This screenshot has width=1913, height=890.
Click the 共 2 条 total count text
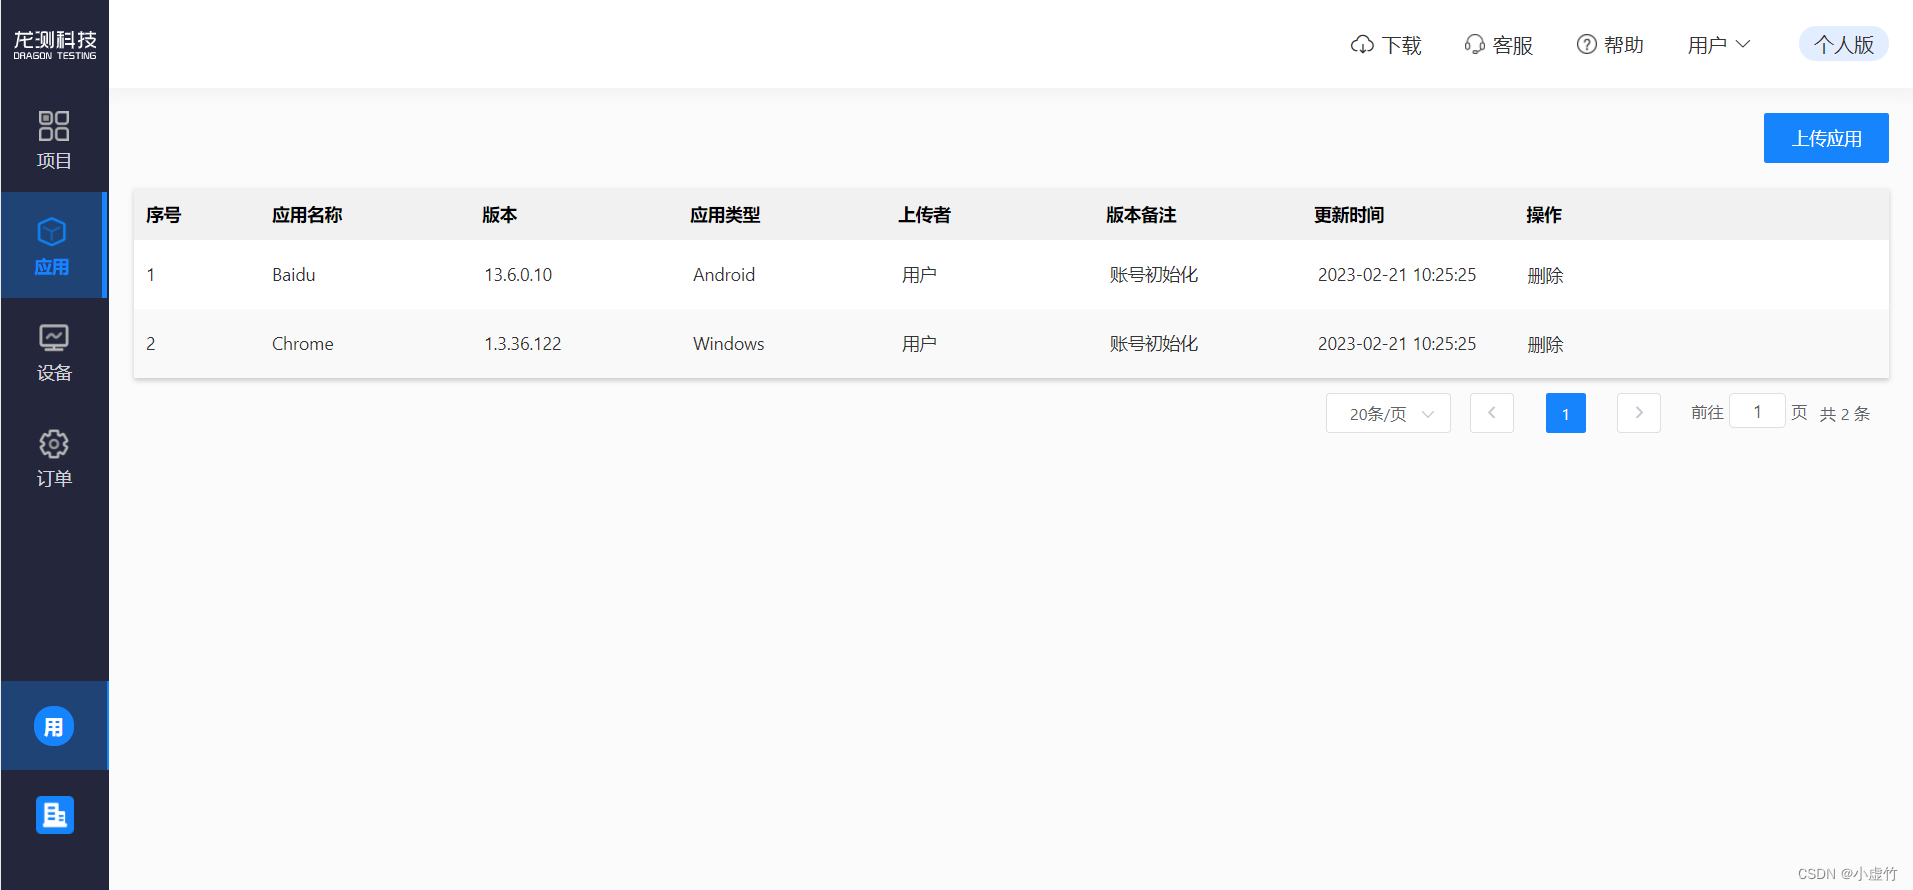coord(1844,414)
